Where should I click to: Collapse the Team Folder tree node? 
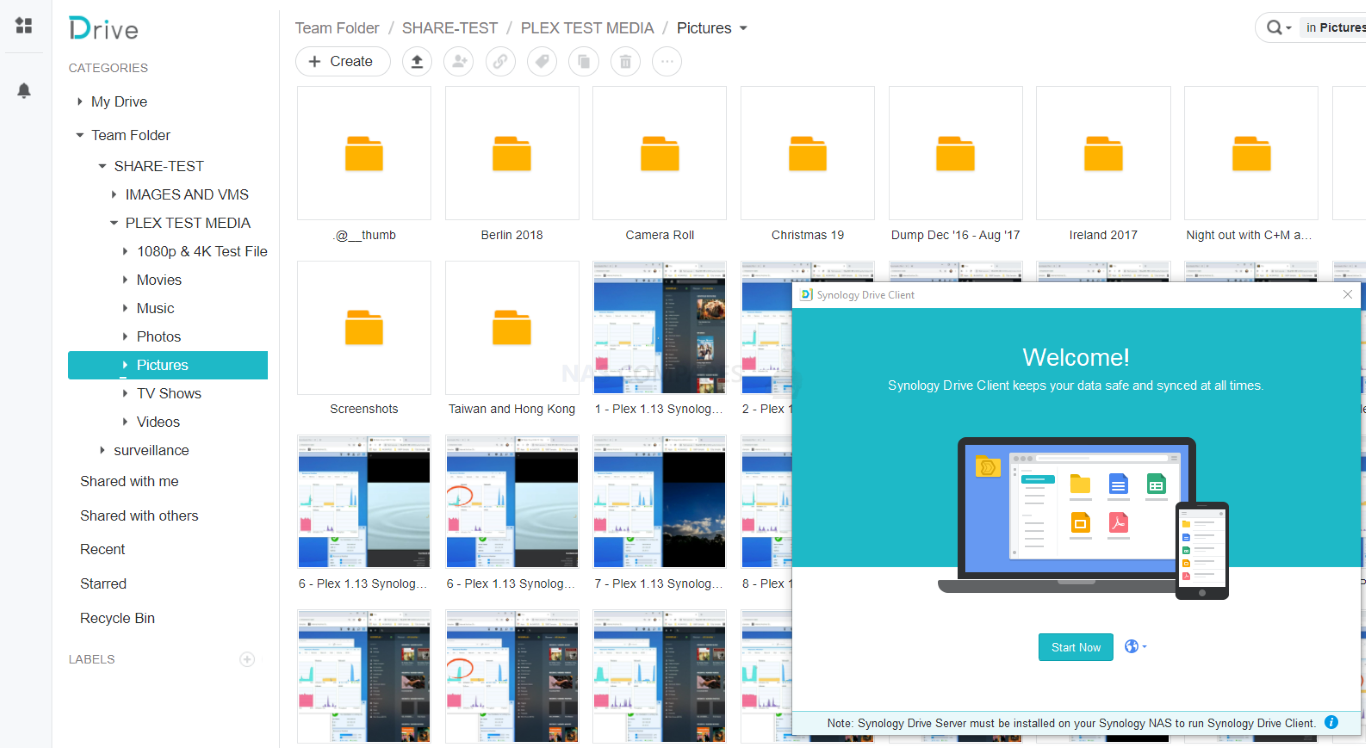point(80,135)
